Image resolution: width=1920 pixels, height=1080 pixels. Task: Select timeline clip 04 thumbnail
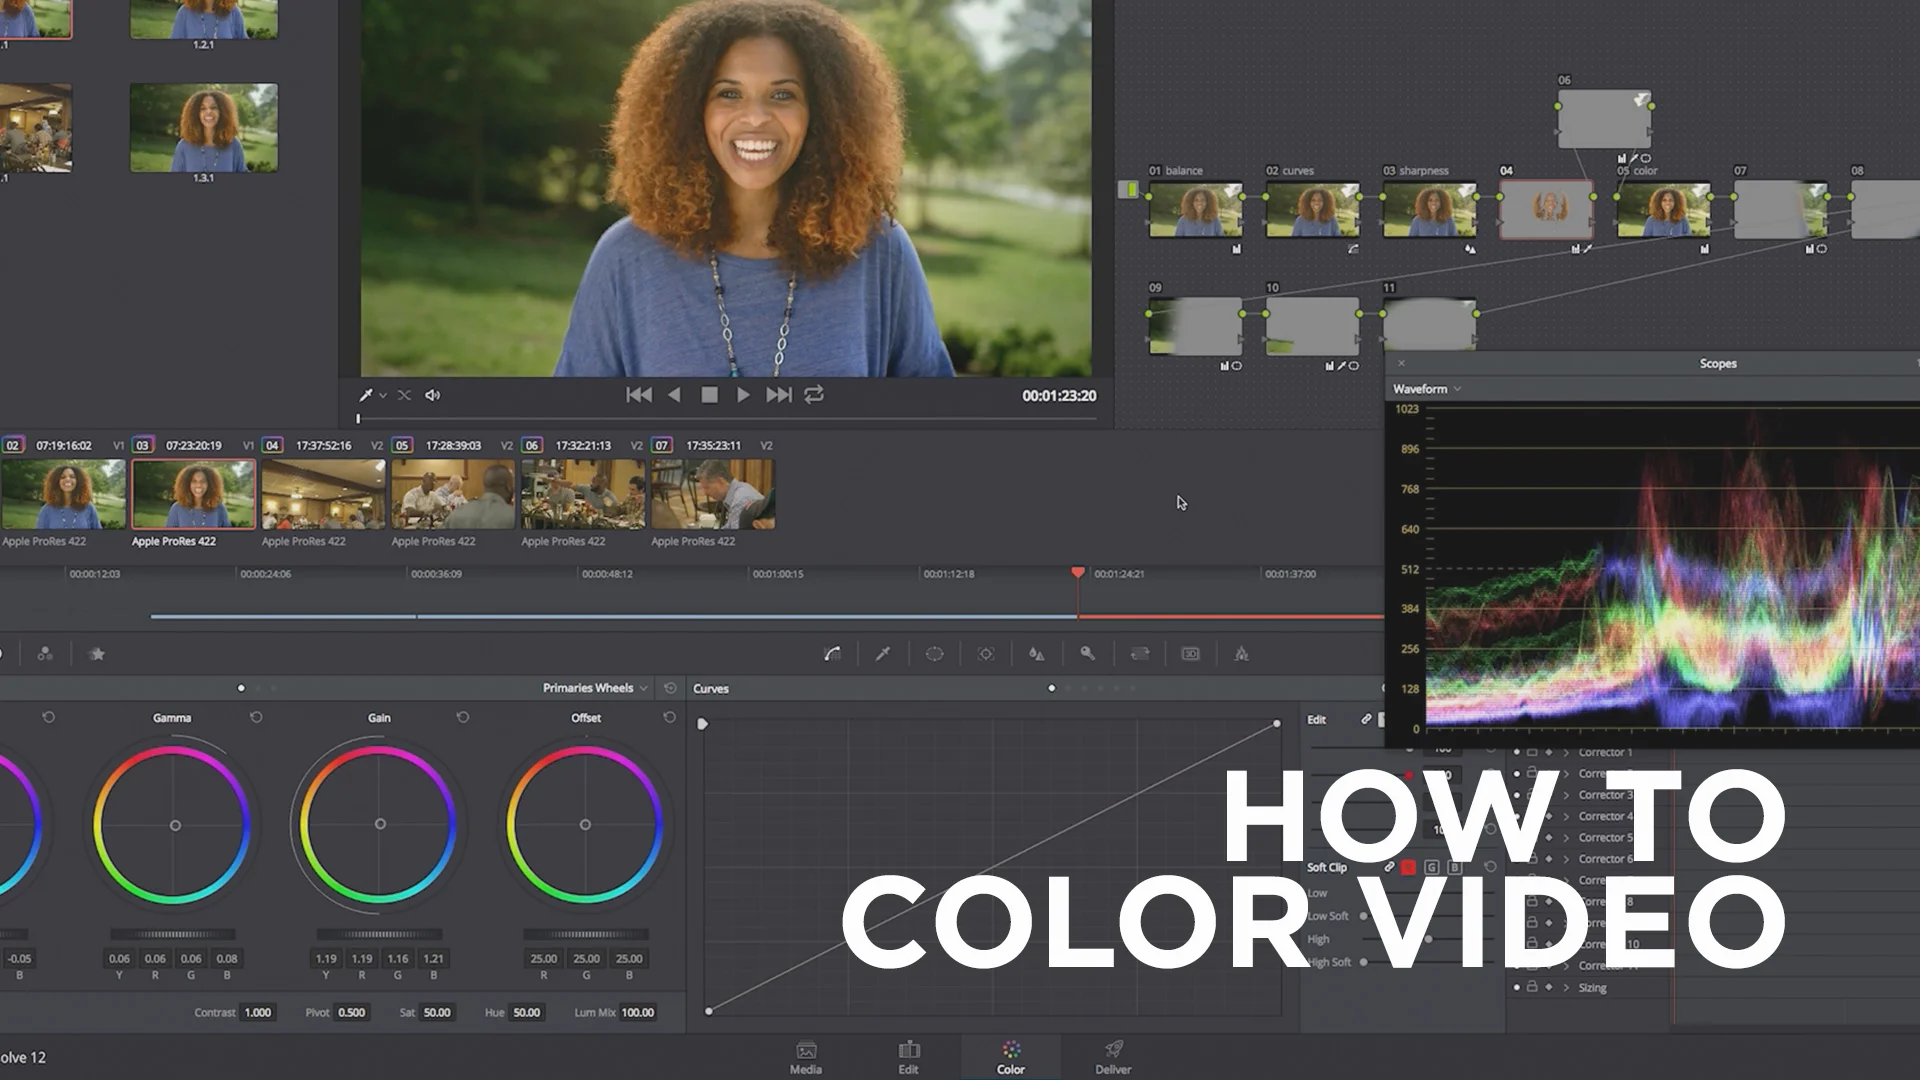[323, 494]
